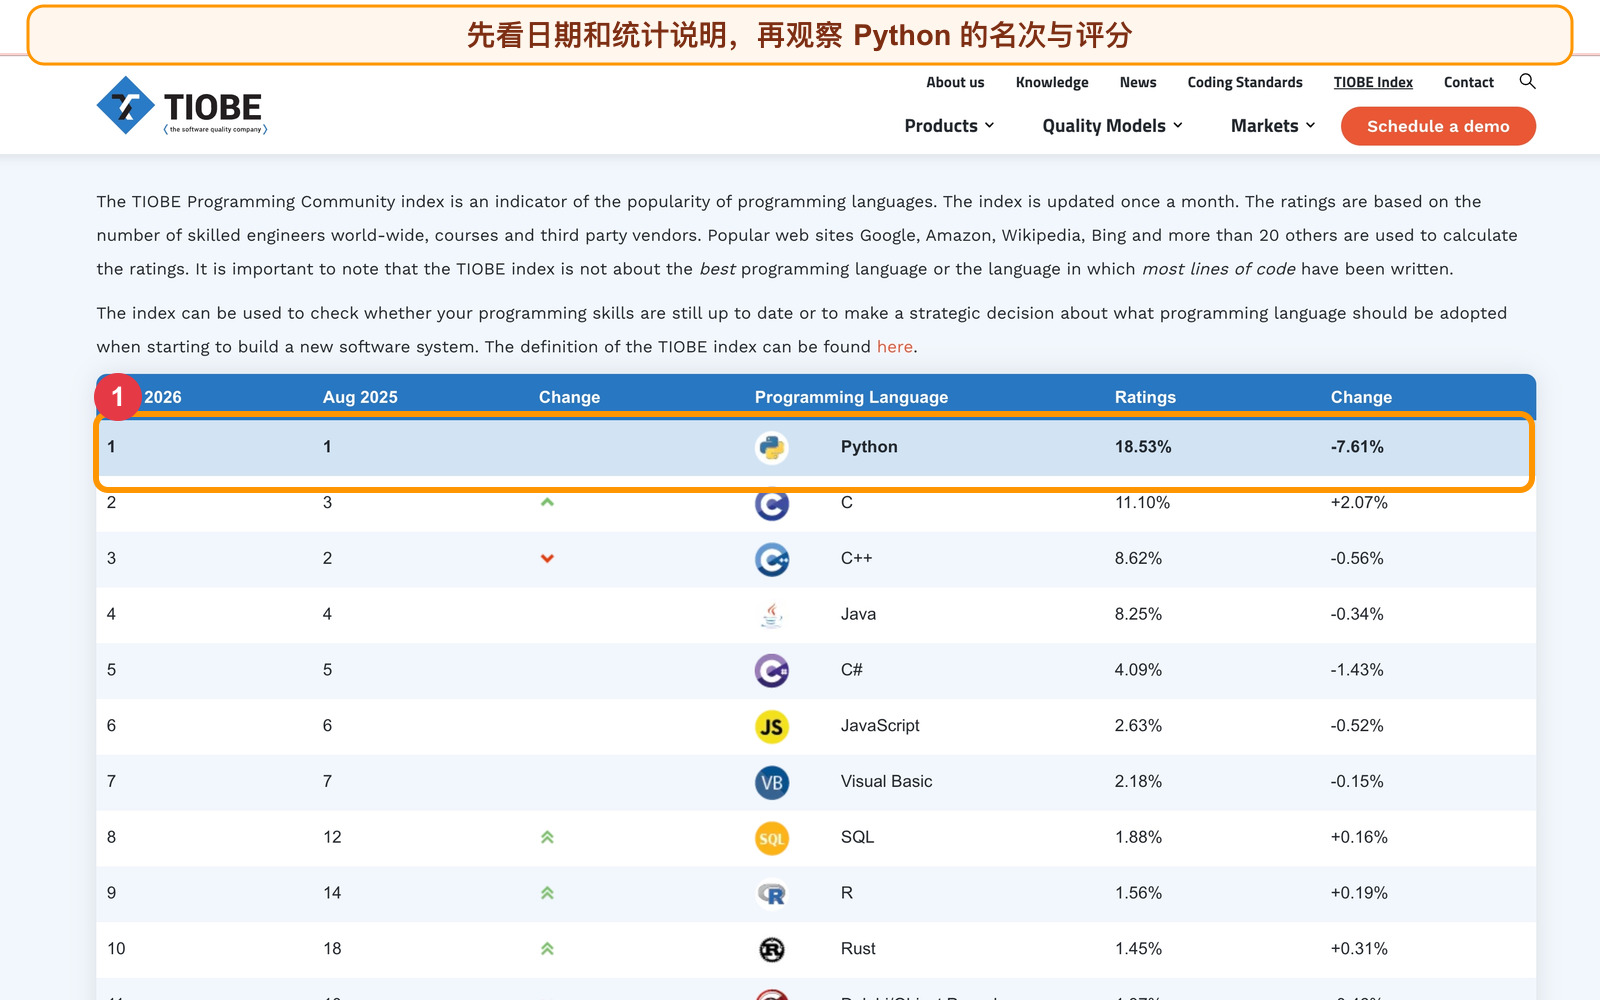
Task: Click the C rating 11.10%
Action: pyautogui.click(x=1142, y=502)
